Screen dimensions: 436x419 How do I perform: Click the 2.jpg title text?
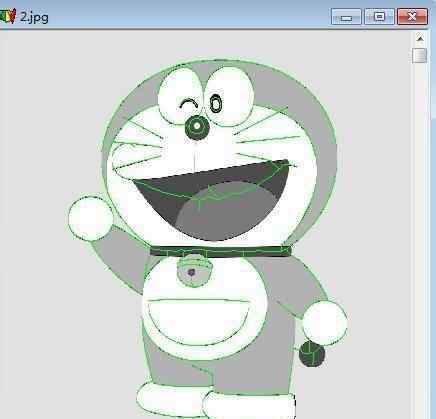(x=34, y=17)
